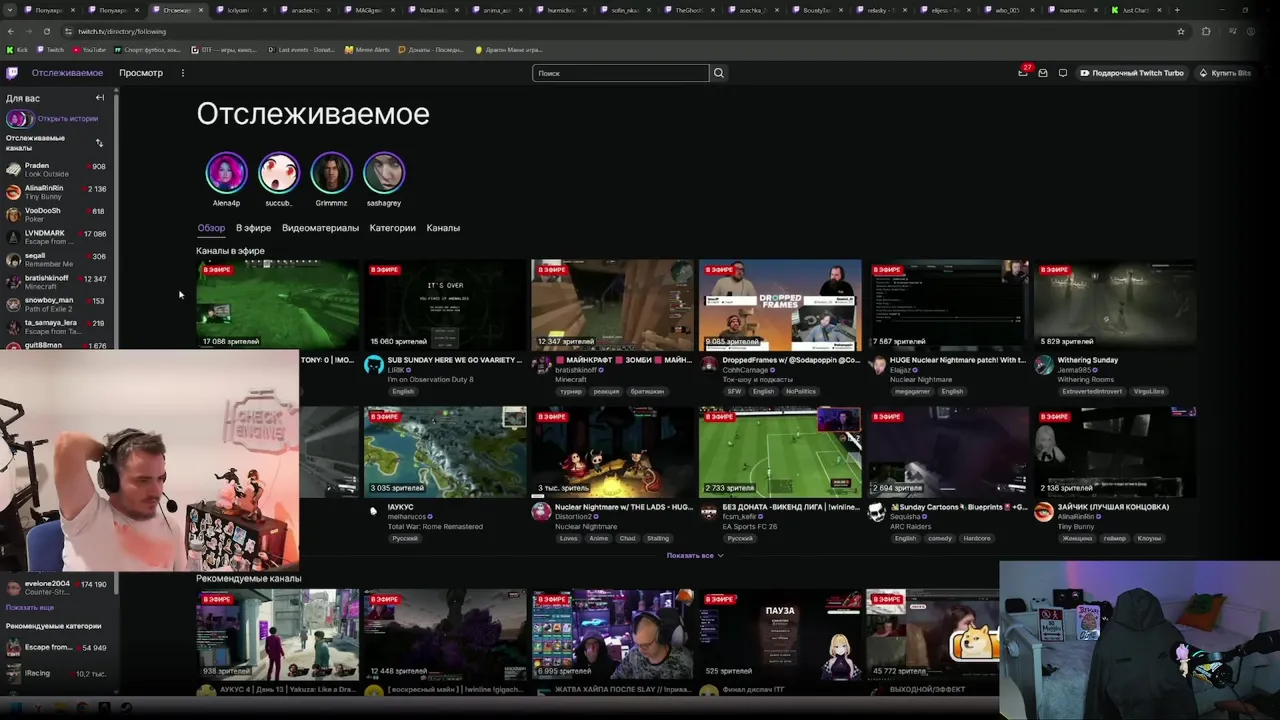Click Открыть истории link

tap(67, 119)
